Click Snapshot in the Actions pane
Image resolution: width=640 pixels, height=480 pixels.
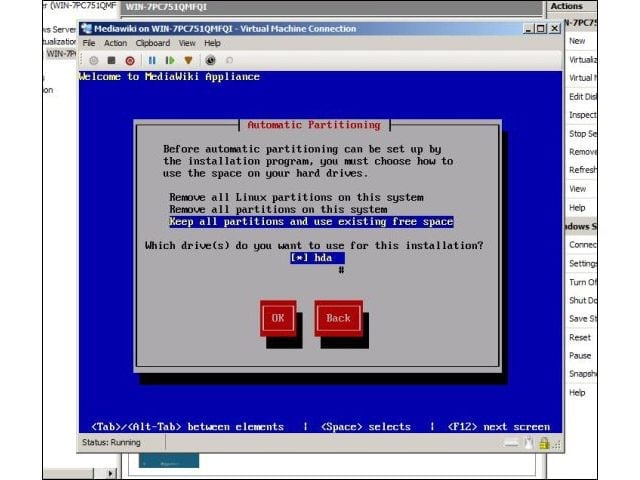pyautogui.click(x=582, y=374)
